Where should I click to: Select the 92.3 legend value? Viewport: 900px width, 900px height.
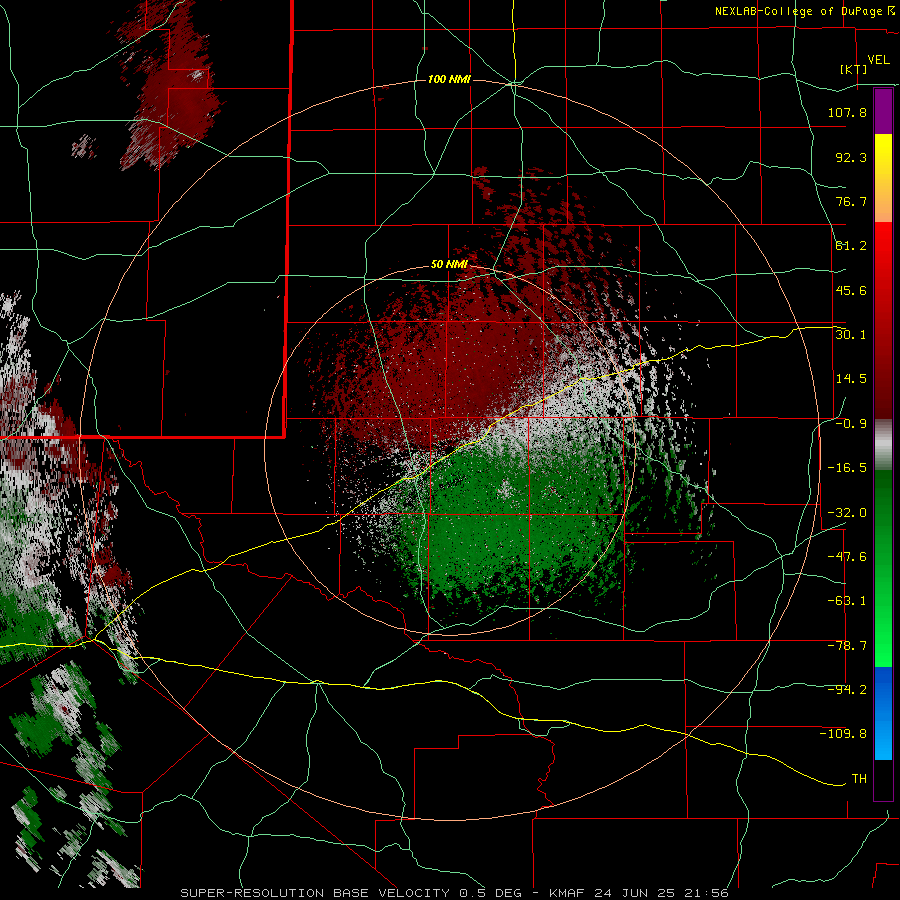coord(851,157)
